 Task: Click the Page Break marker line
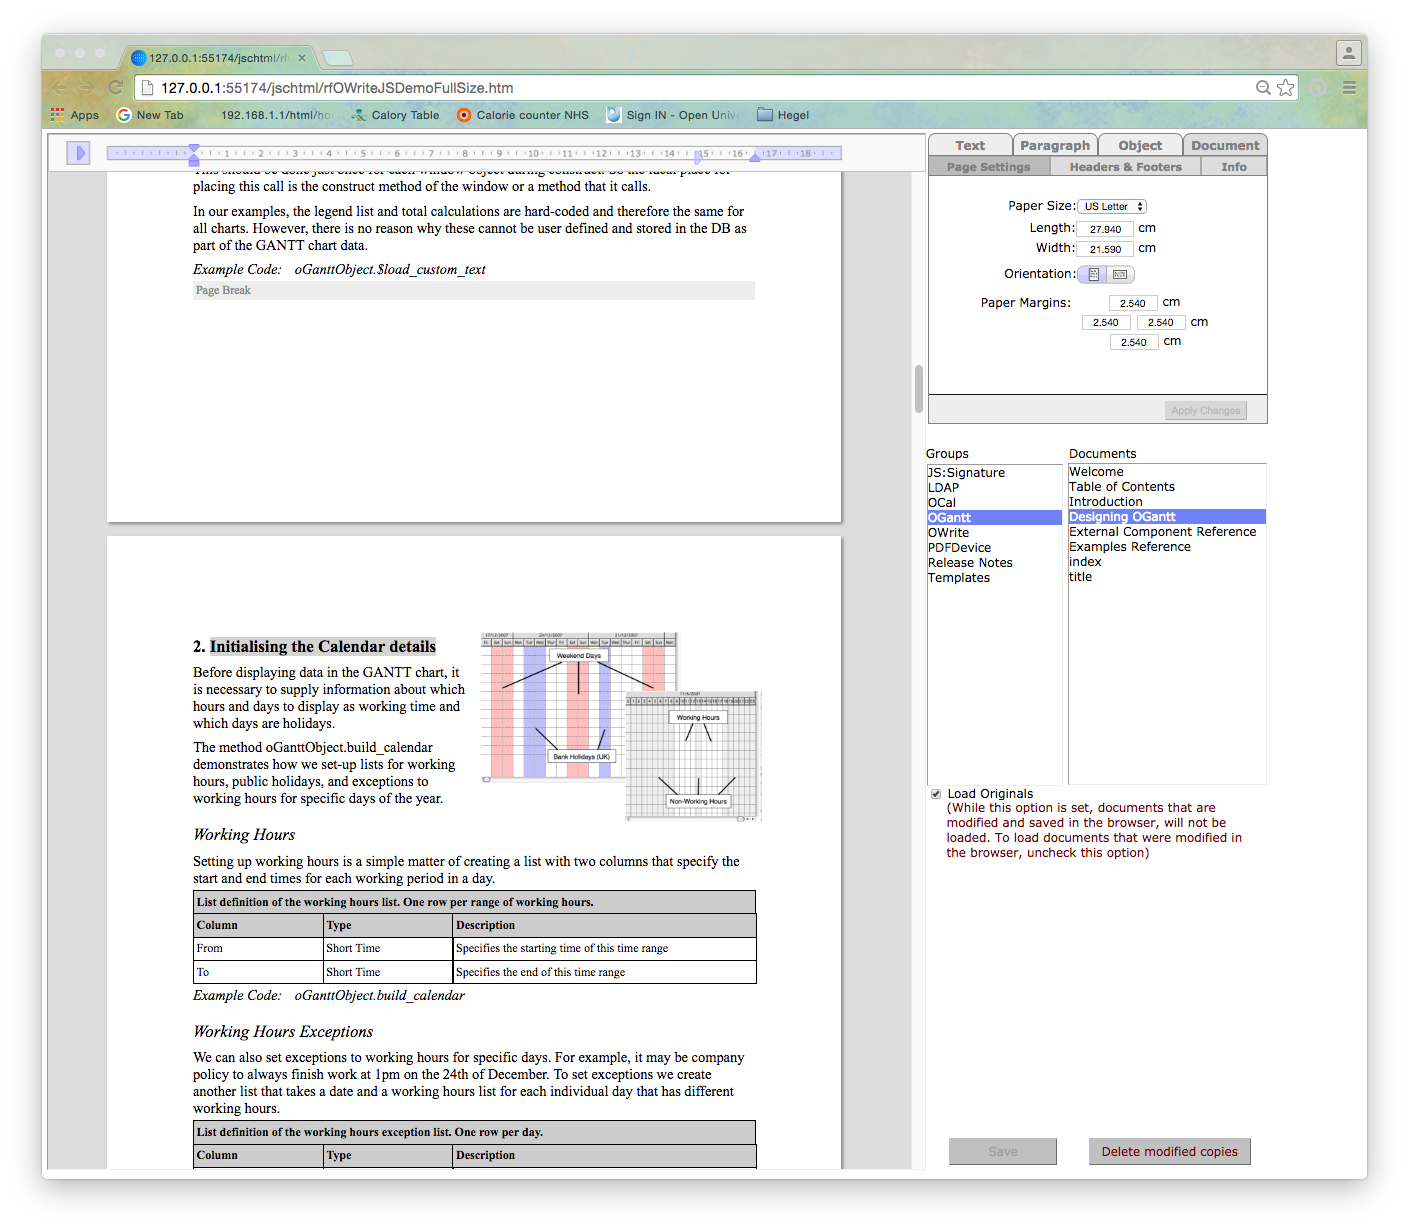click(x=474, y=290)
